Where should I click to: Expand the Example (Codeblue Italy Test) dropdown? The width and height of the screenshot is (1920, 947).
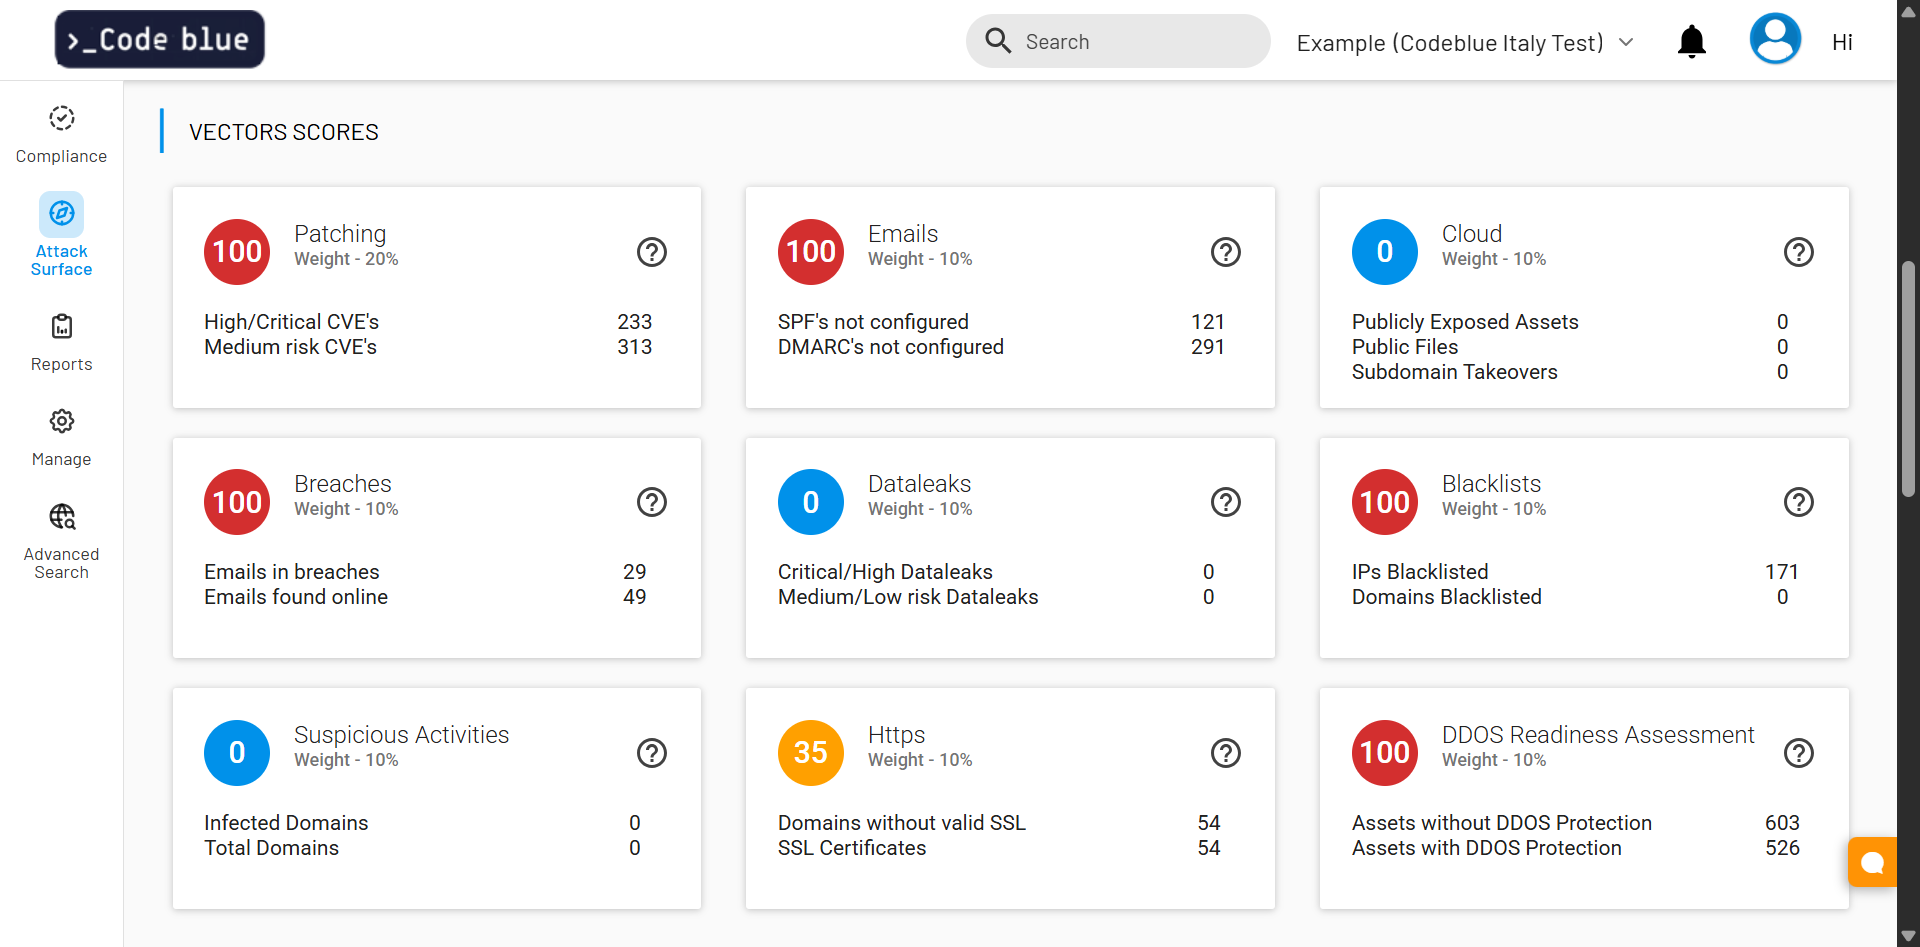tap(1464, 43)
